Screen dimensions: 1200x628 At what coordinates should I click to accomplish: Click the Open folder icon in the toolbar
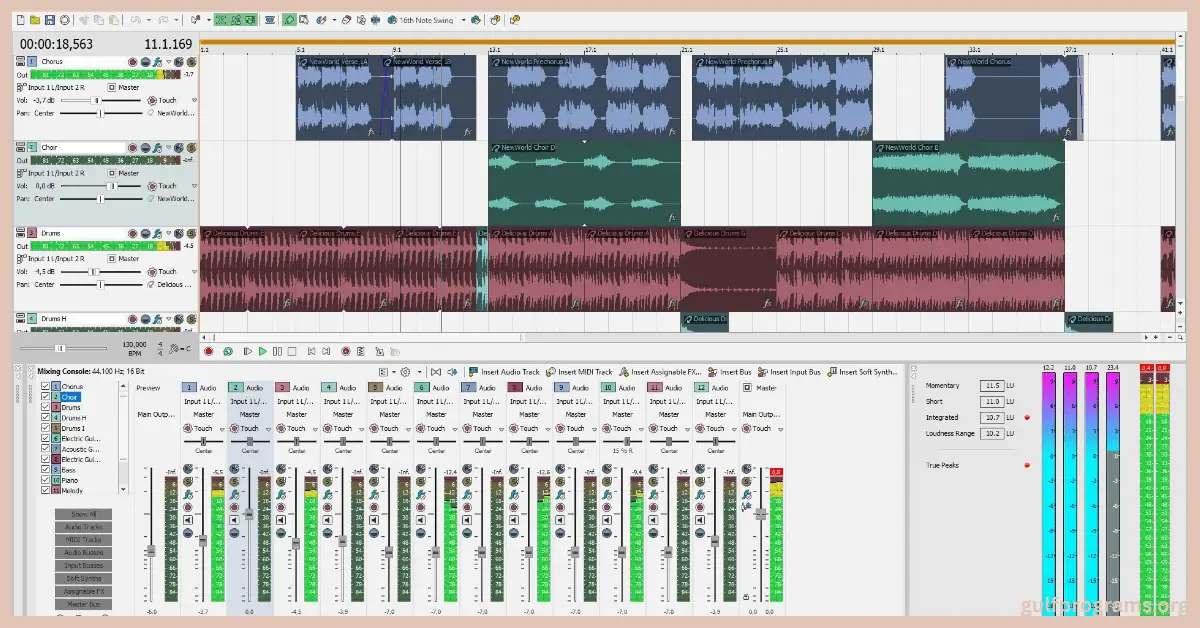tap(34, 19)
